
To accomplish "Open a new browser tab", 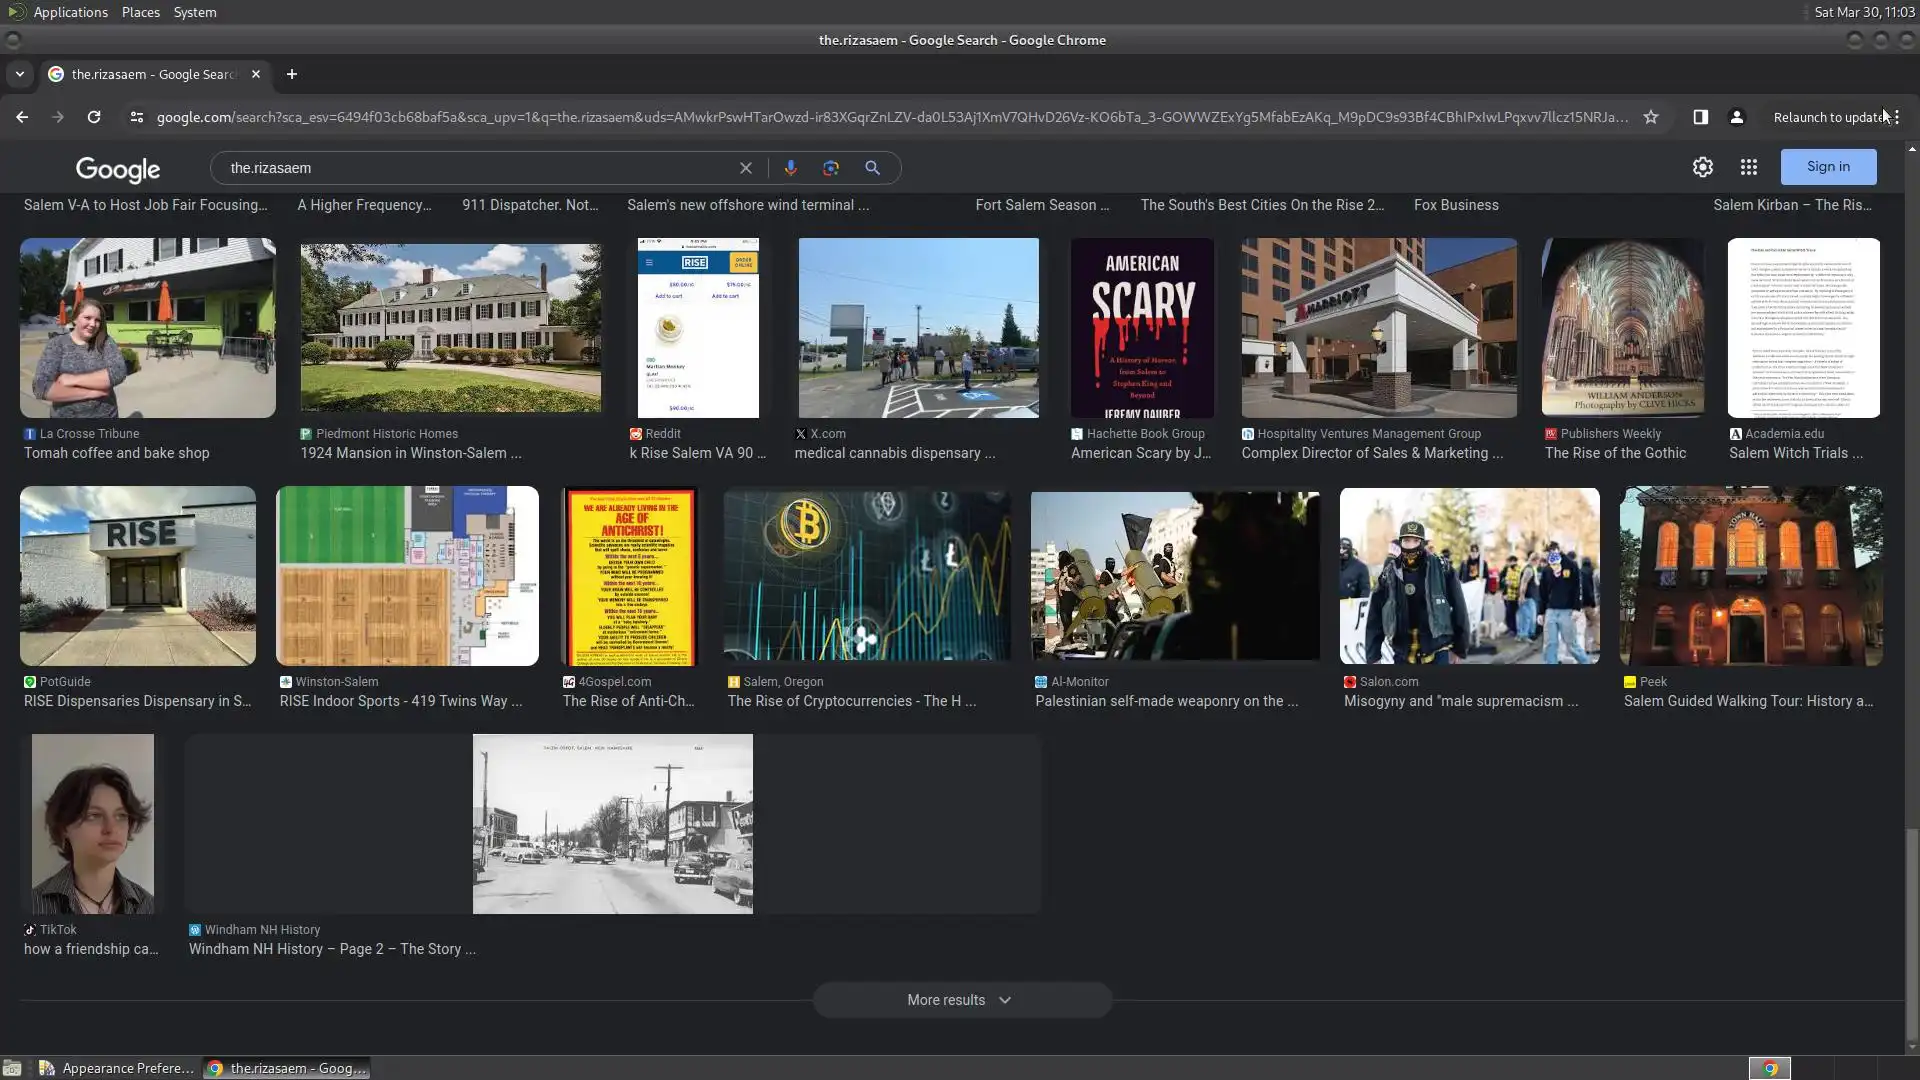I will pyautogui.click(x=291, y=74).
